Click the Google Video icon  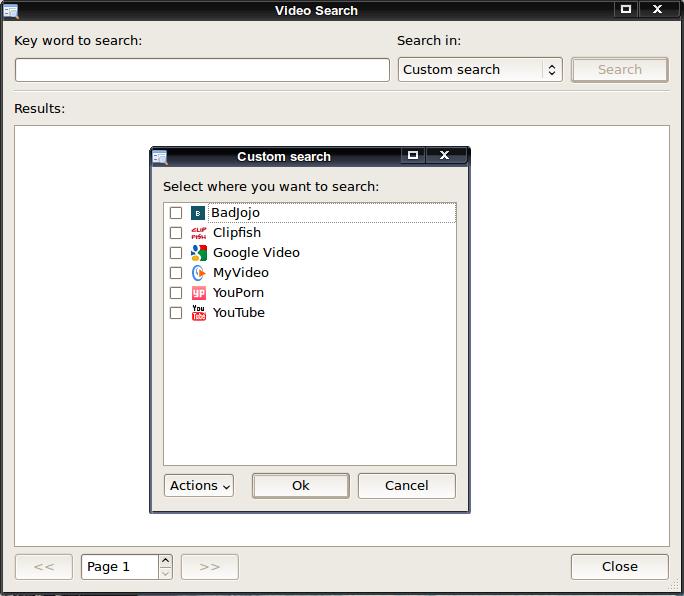[x=198, y=253]
